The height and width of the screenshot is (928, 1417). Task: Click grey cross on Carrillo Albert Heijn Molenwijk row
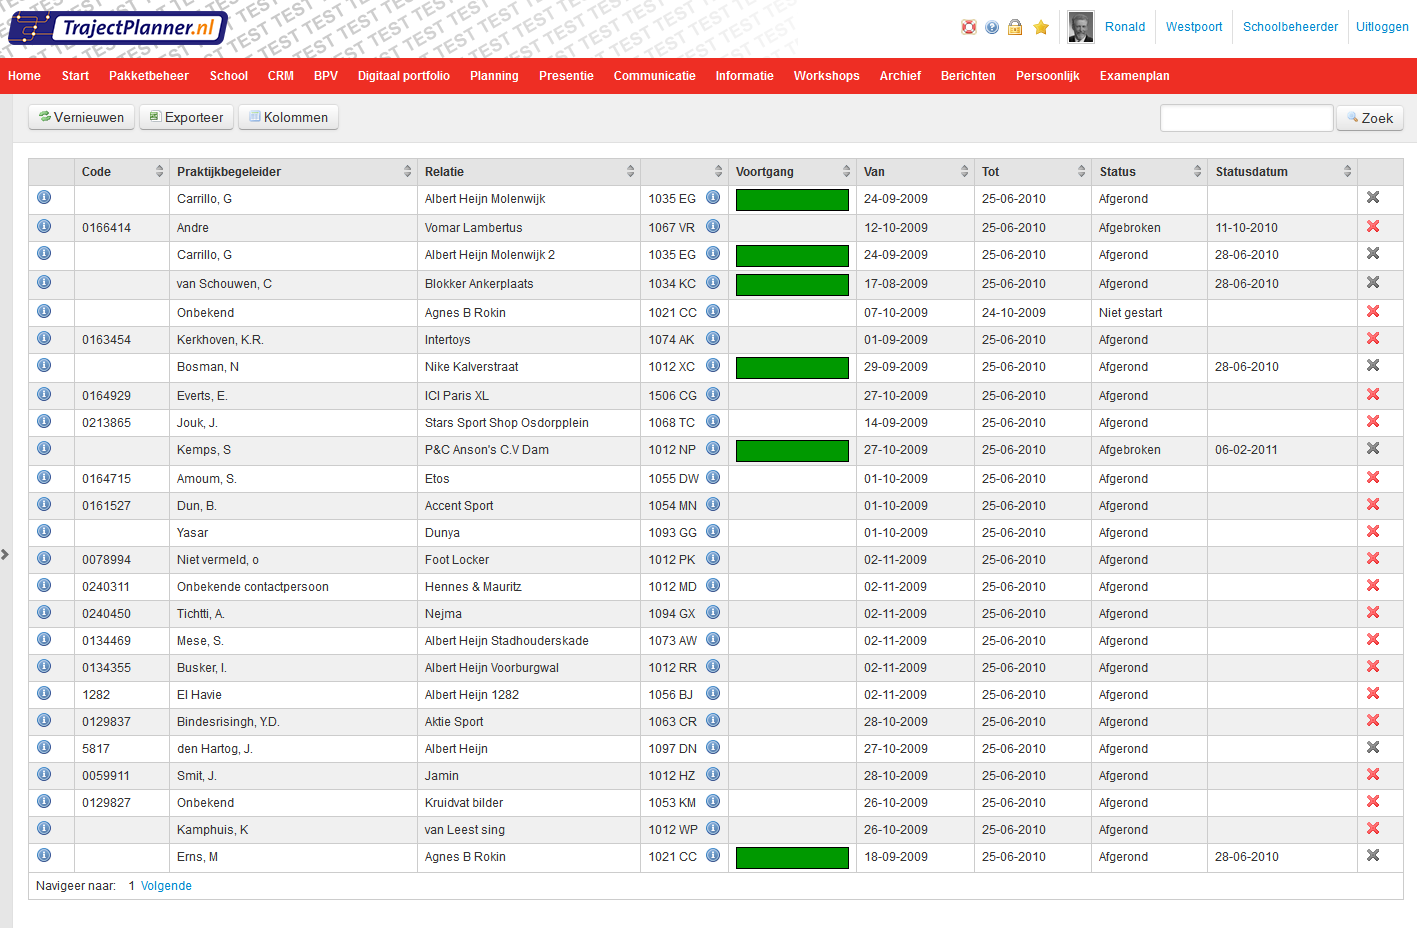pyautogui.click(x=1373, y=197)
